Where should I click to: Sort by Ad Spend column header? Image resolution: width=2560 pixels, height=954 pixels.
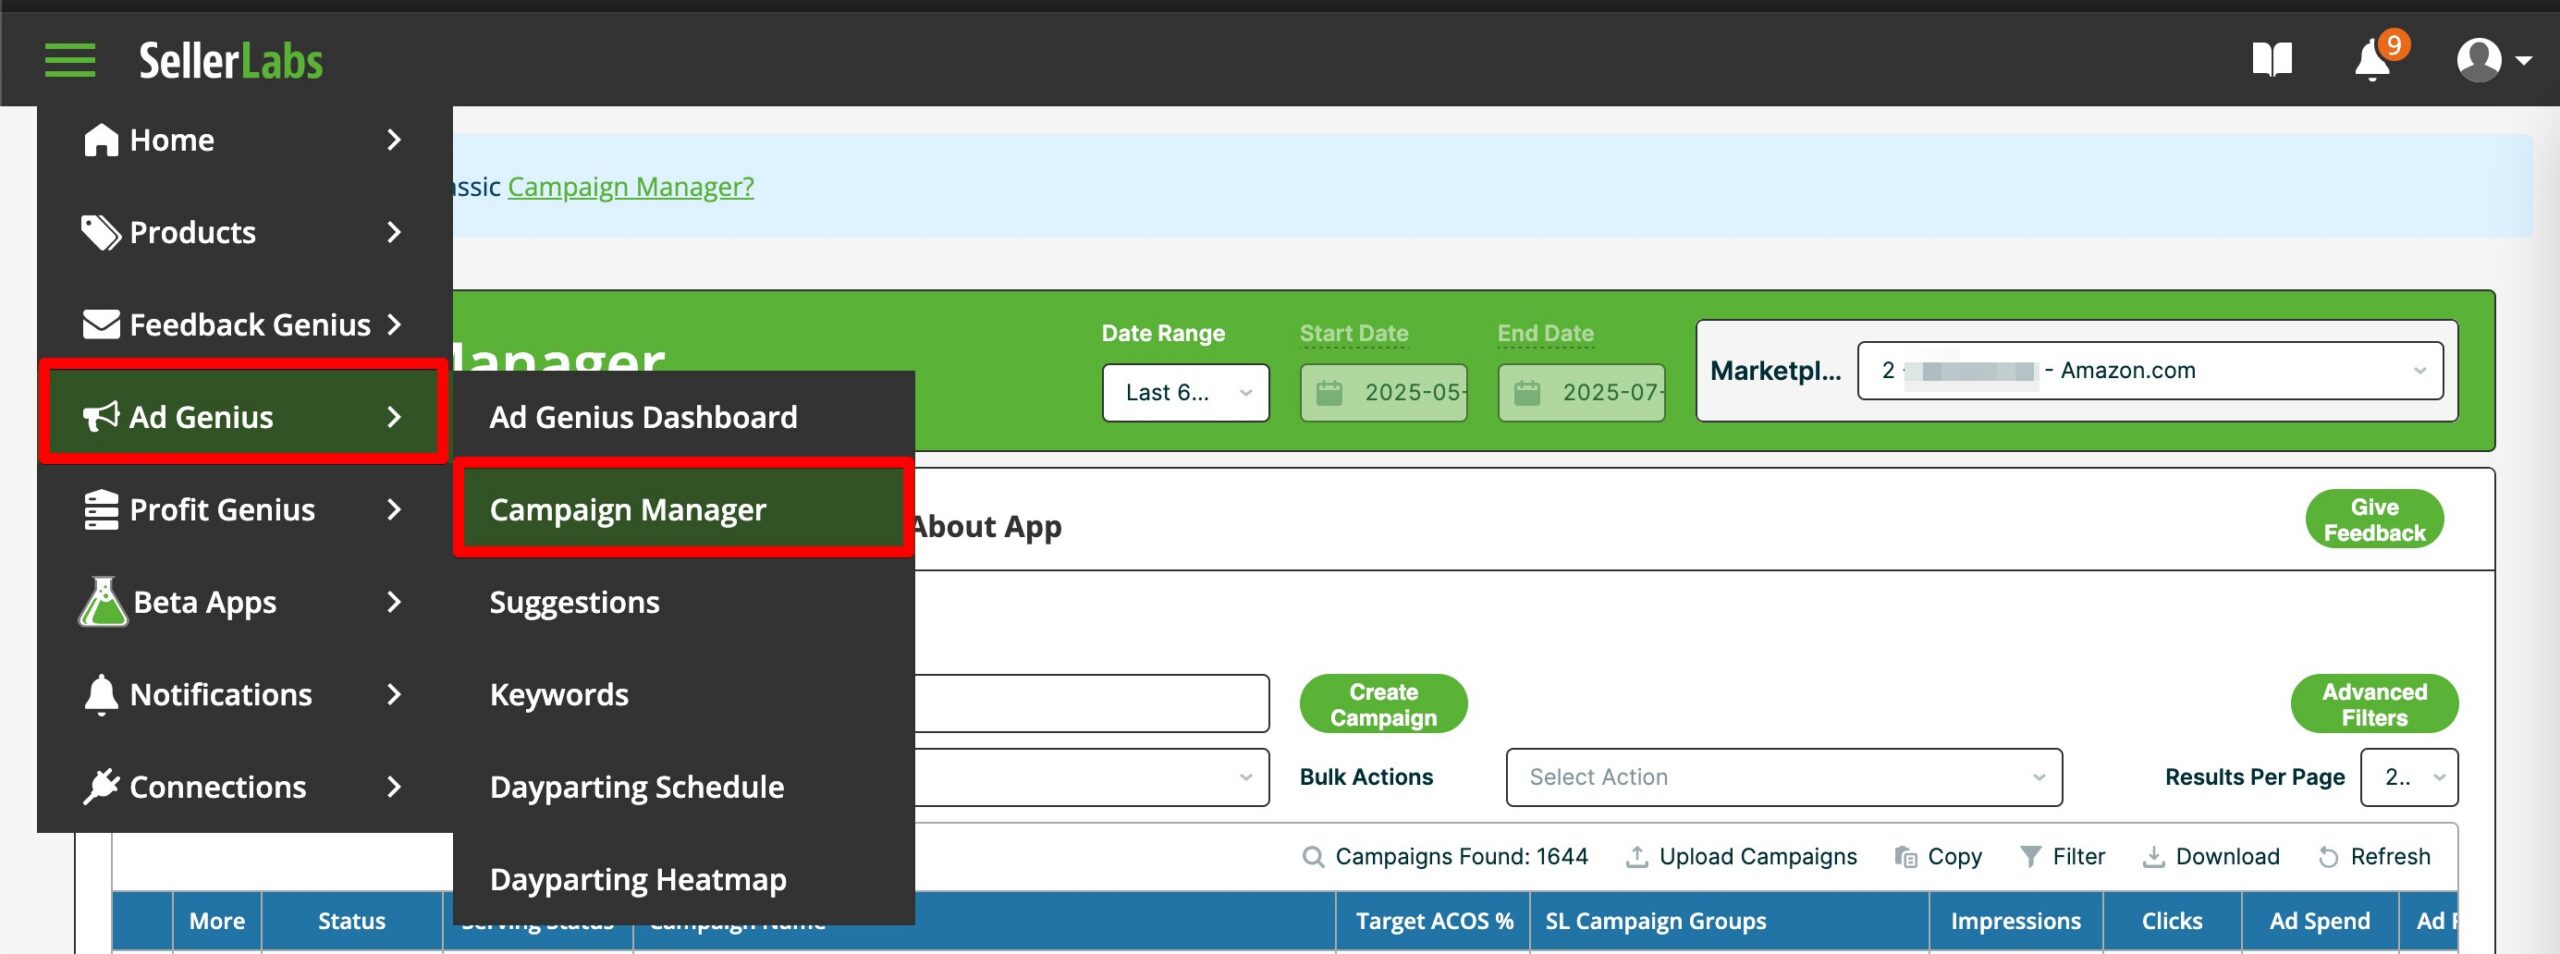[x=2320, y=921]
